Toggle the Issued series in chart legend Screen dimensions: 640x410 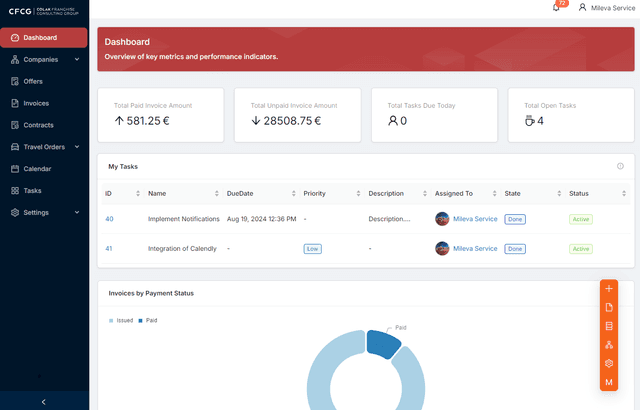(x=122, y=320)
